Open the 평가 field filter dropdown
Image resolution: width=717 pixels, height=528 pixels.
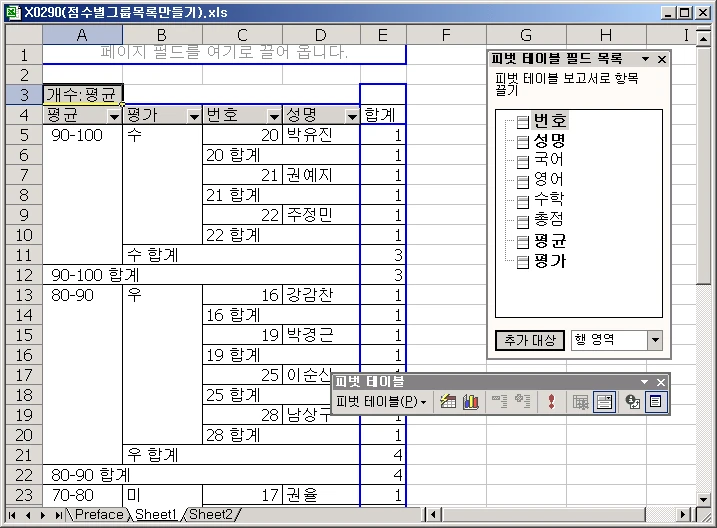point(194,117)
